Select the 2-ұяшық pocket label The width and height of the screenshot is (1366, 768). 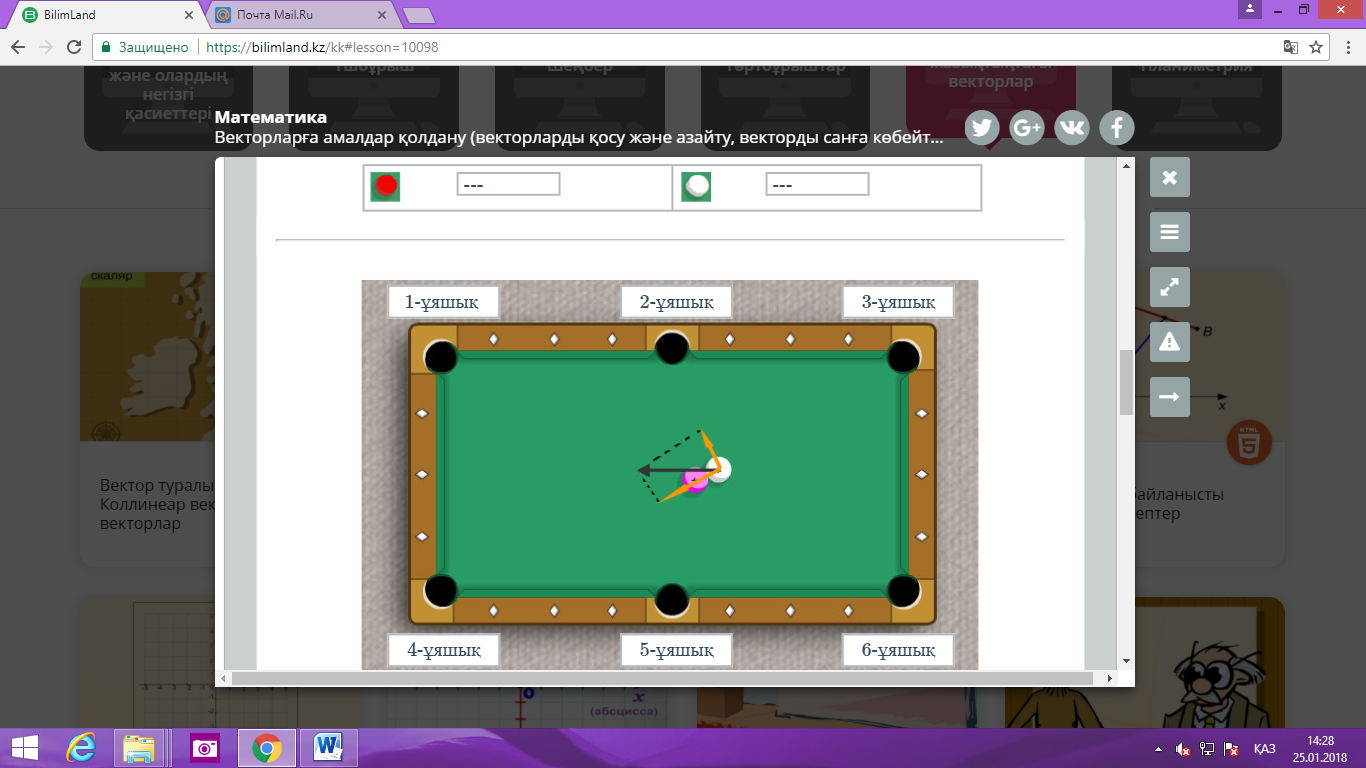676,302
